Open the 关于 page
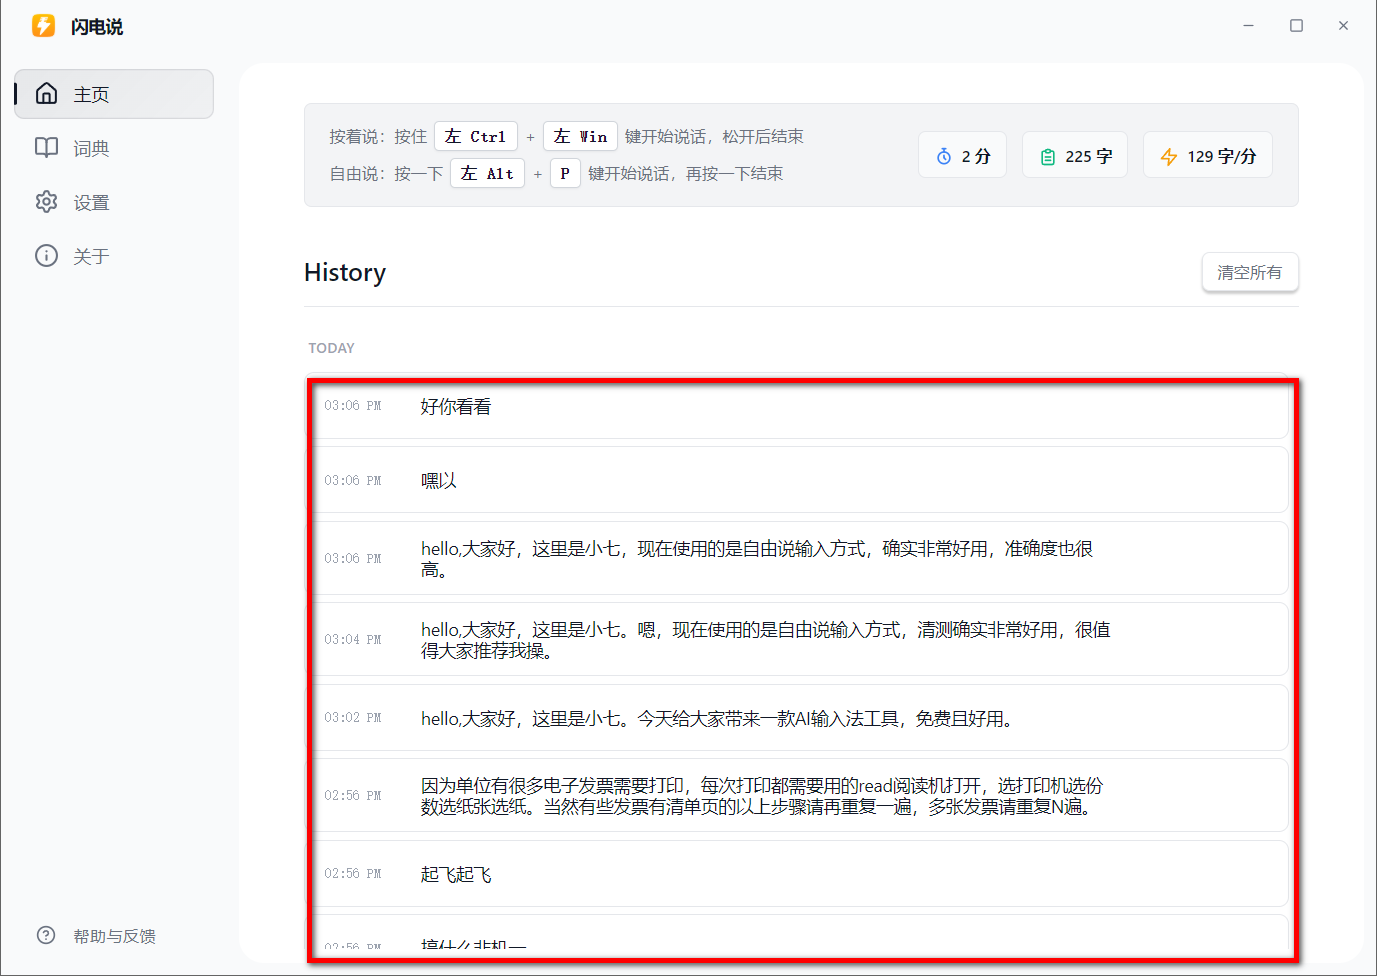Viewport: 1377px width, 976px height. [x=91, y=255]
